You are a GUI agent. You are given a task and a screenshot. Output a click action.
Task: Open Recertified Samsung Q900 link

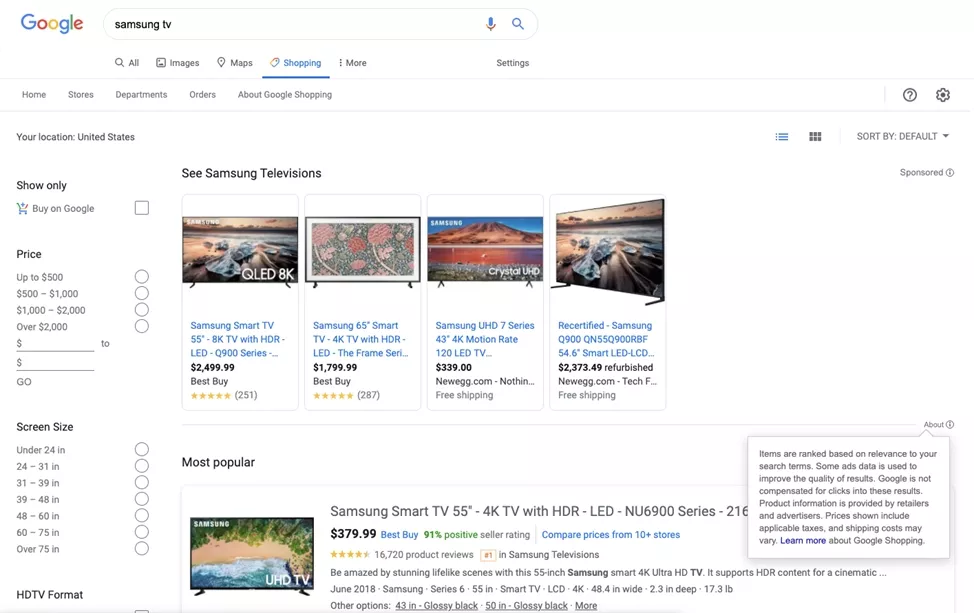(x=606, y=339)
